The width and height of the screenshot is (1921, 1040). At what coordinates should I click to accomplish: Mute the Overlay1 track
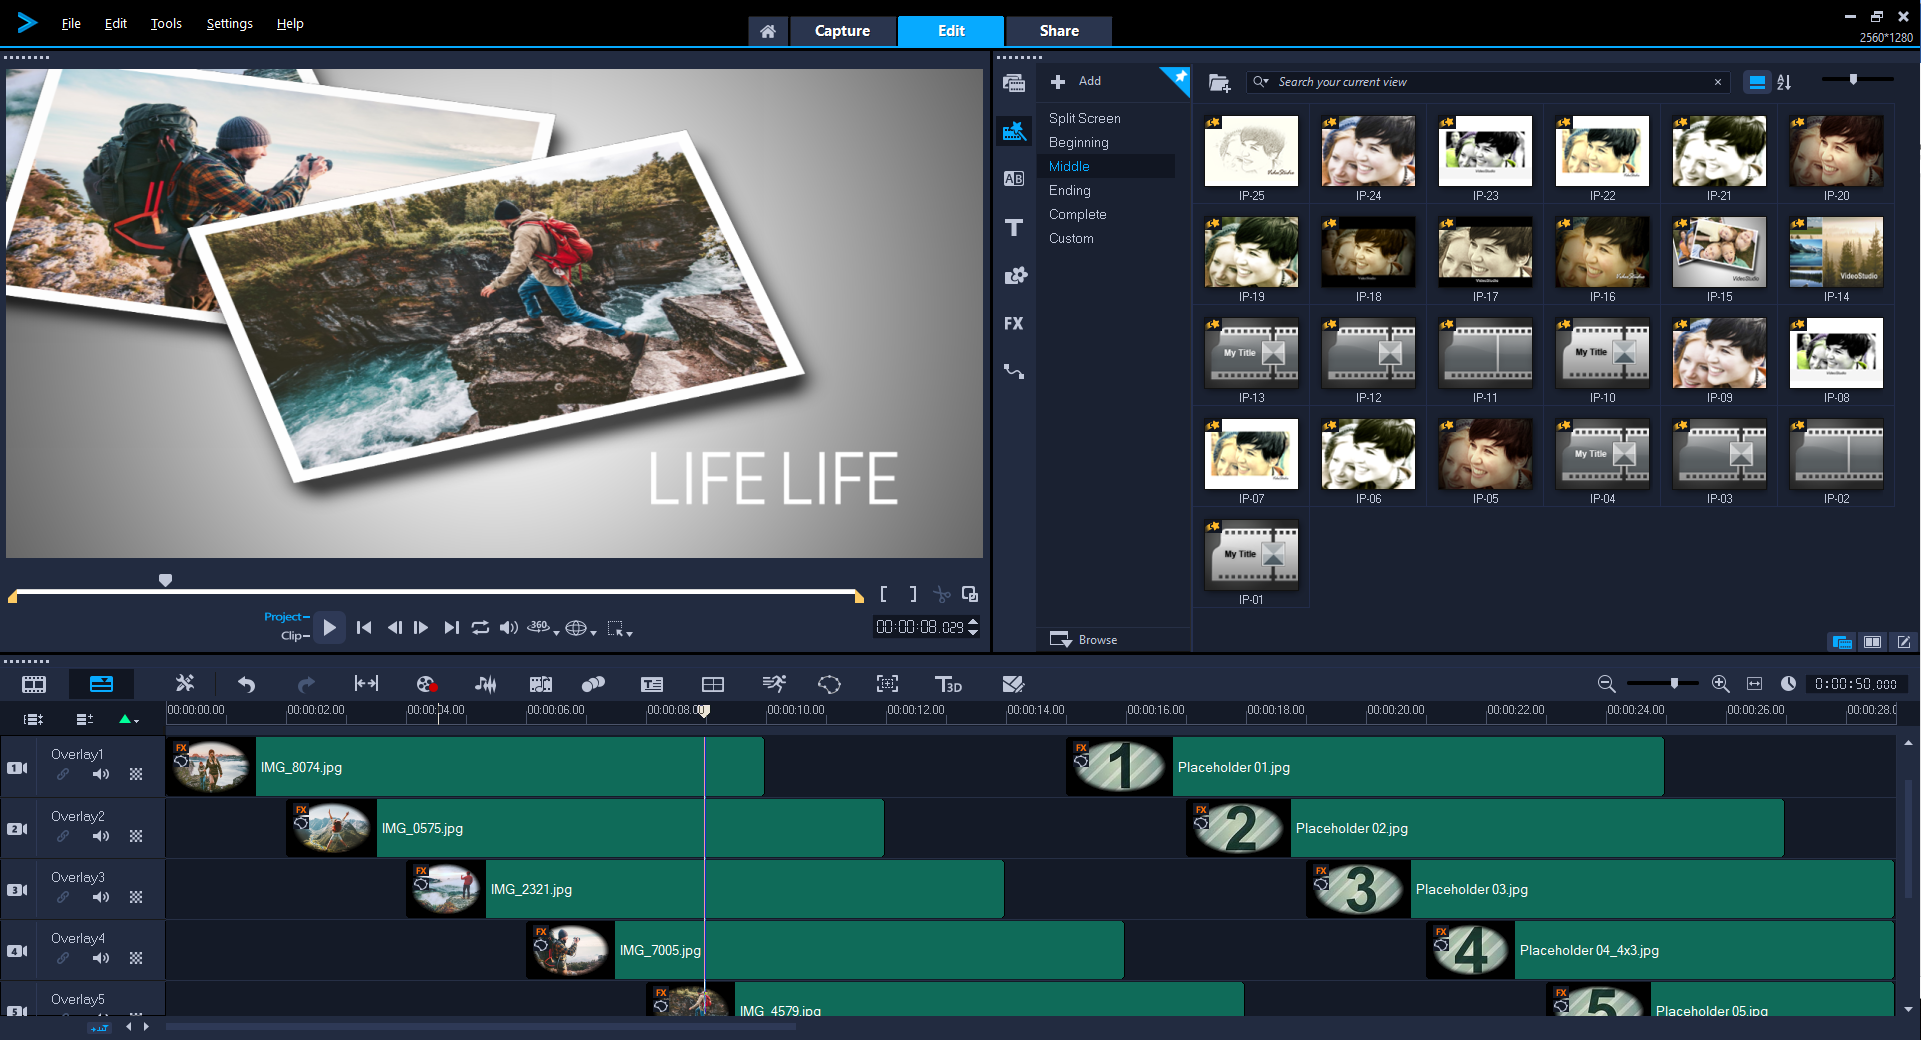tap(101, 774)
